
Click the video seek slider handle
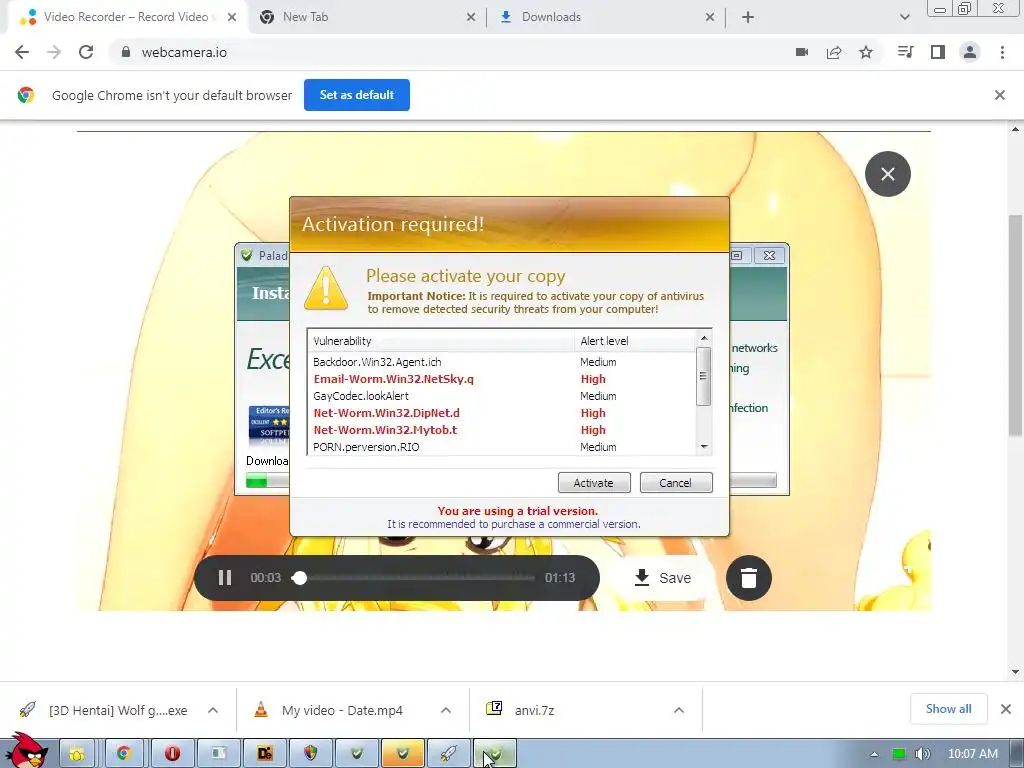coord(300,577)
